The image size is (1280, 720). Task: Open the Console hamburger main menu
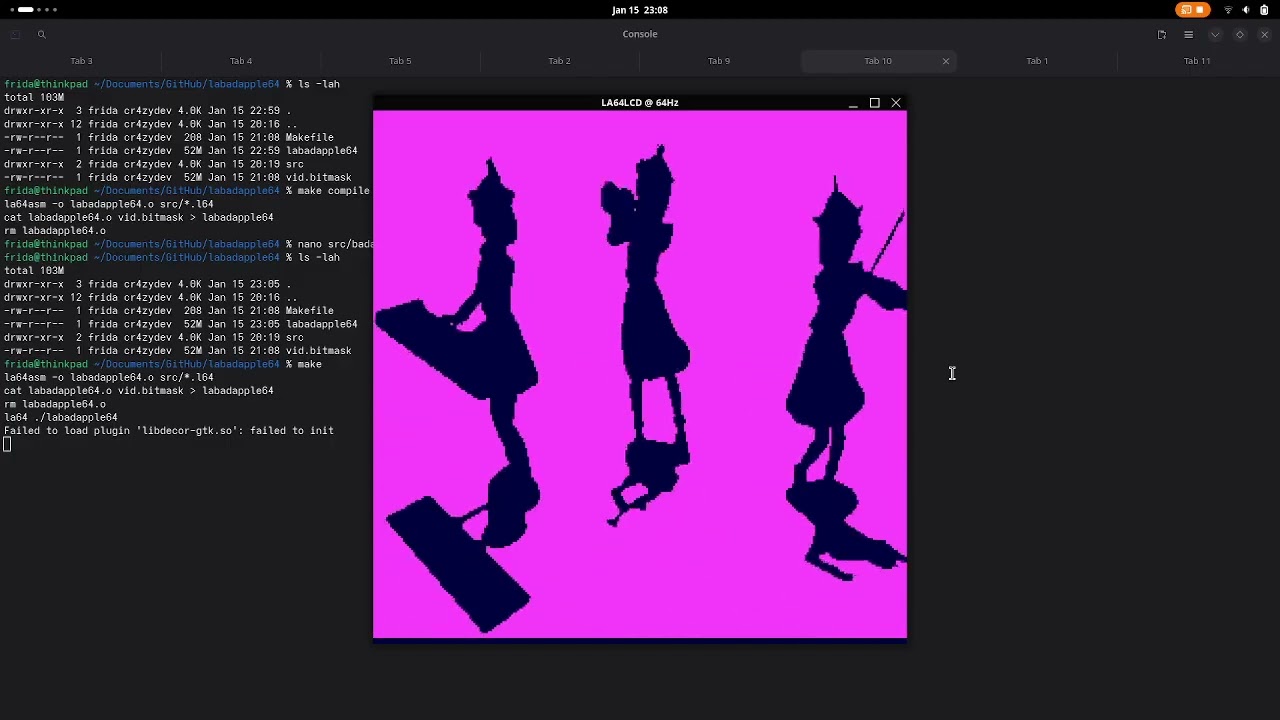click(x=1188, y=35)
